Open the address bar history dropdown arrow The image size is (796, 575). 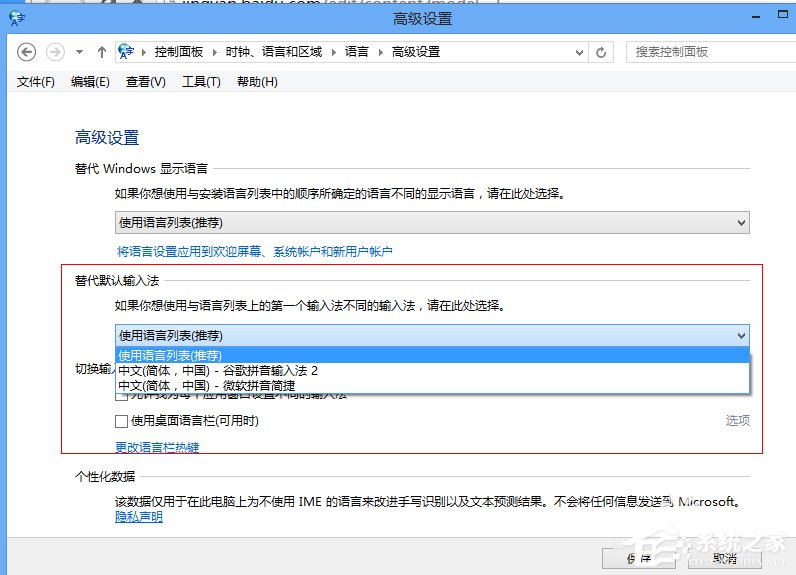[577, 52]
